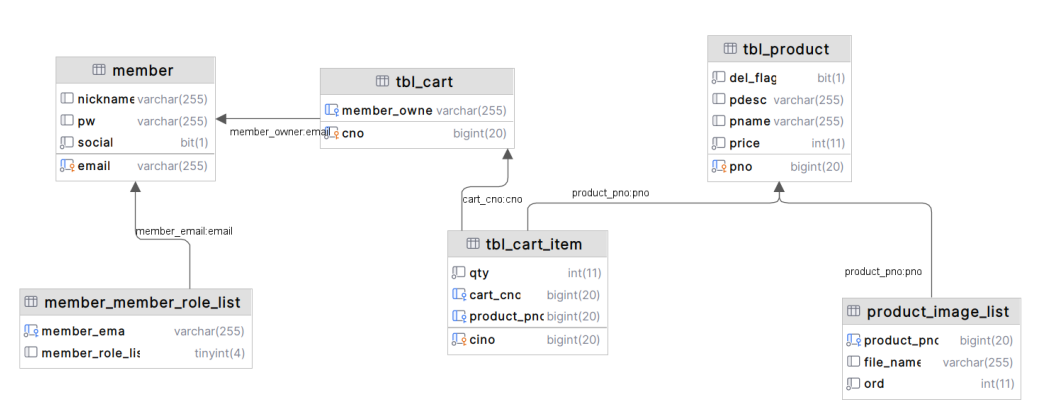Click the column icon next to del_flag
The height and width of the screenshot is (416, 1043).
(718, 78)
